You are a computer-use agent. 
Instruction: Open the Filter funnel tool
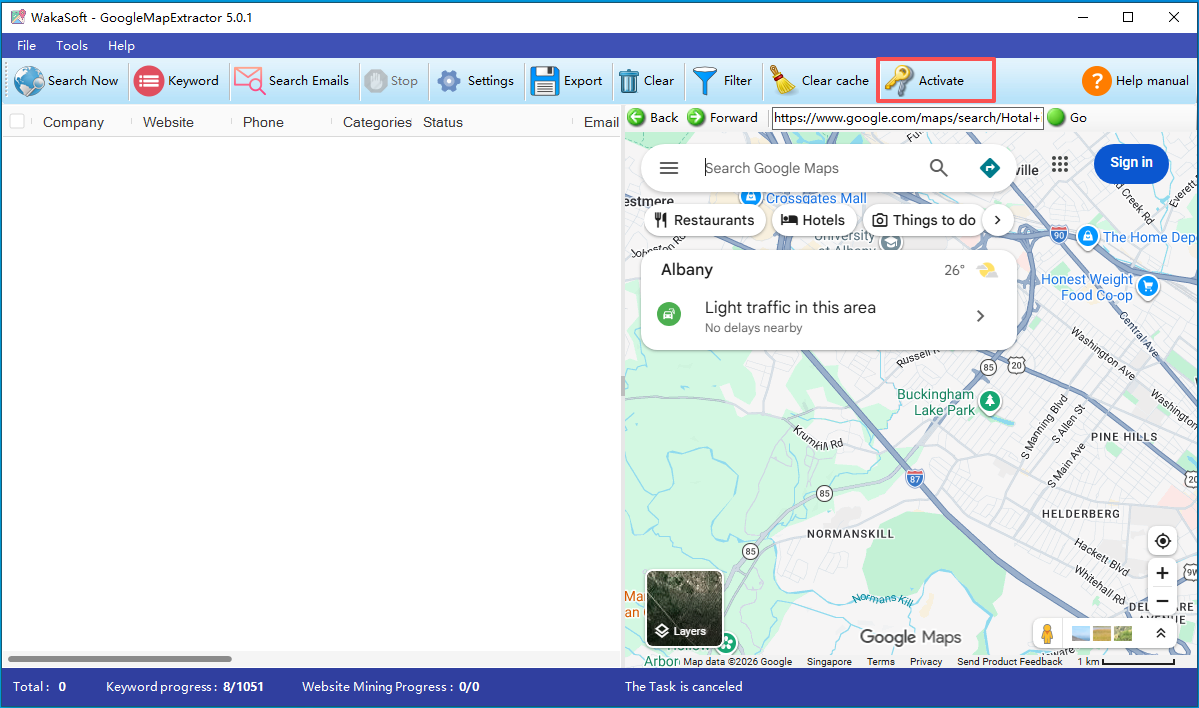704,81
